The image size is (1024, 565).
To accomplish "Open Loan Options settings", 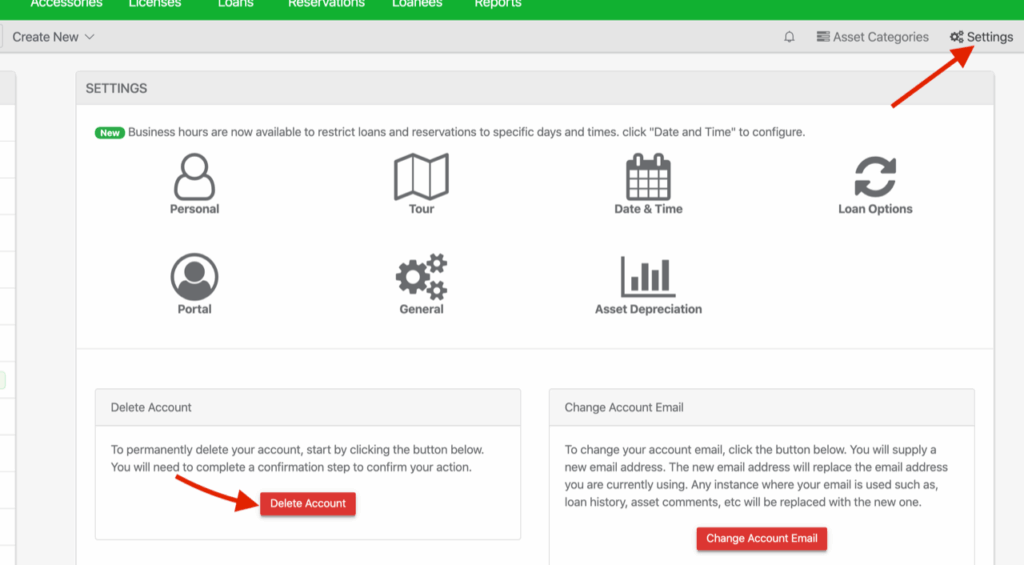I will (875, 178).
